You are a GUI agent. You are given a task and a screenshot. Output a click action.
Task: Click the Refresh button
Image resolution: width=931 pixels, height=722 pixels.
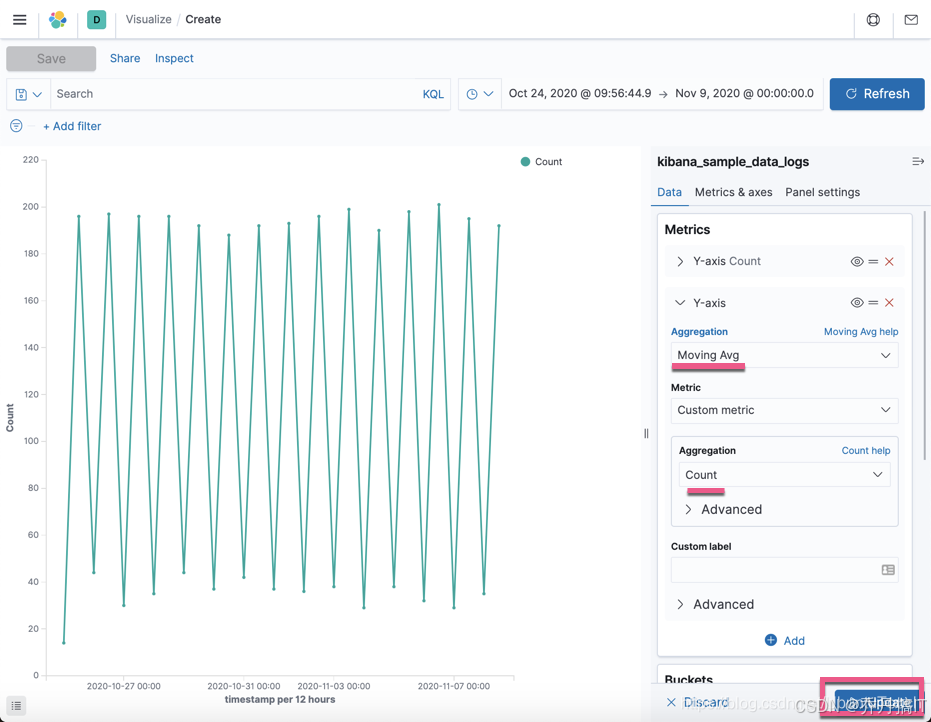coord(877,94)
